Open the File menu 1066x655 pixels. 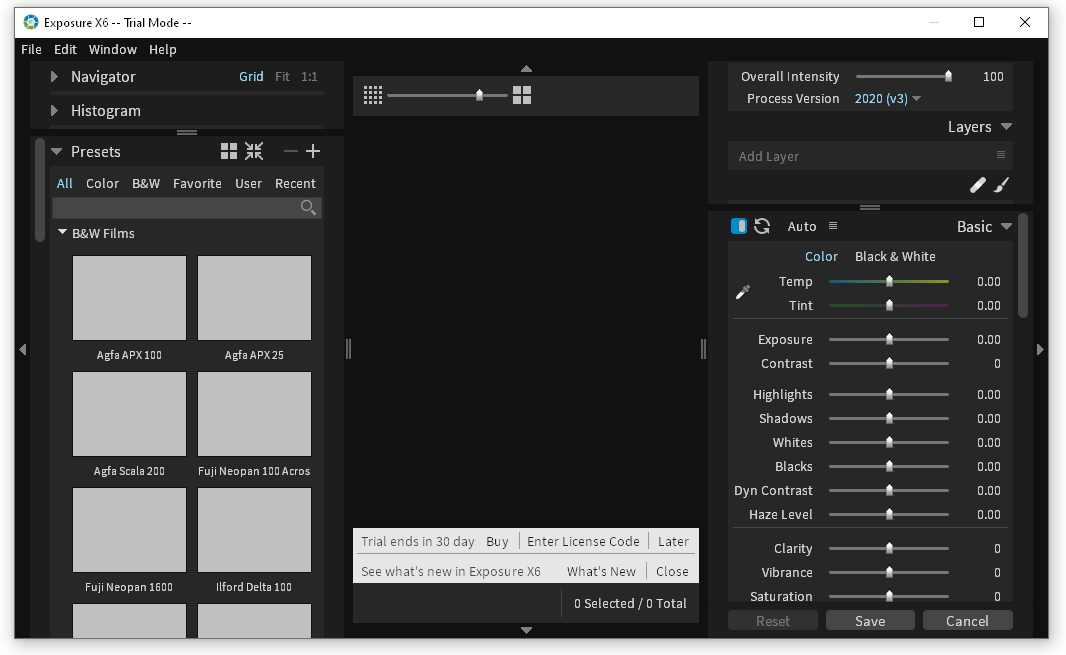[31, 50]
